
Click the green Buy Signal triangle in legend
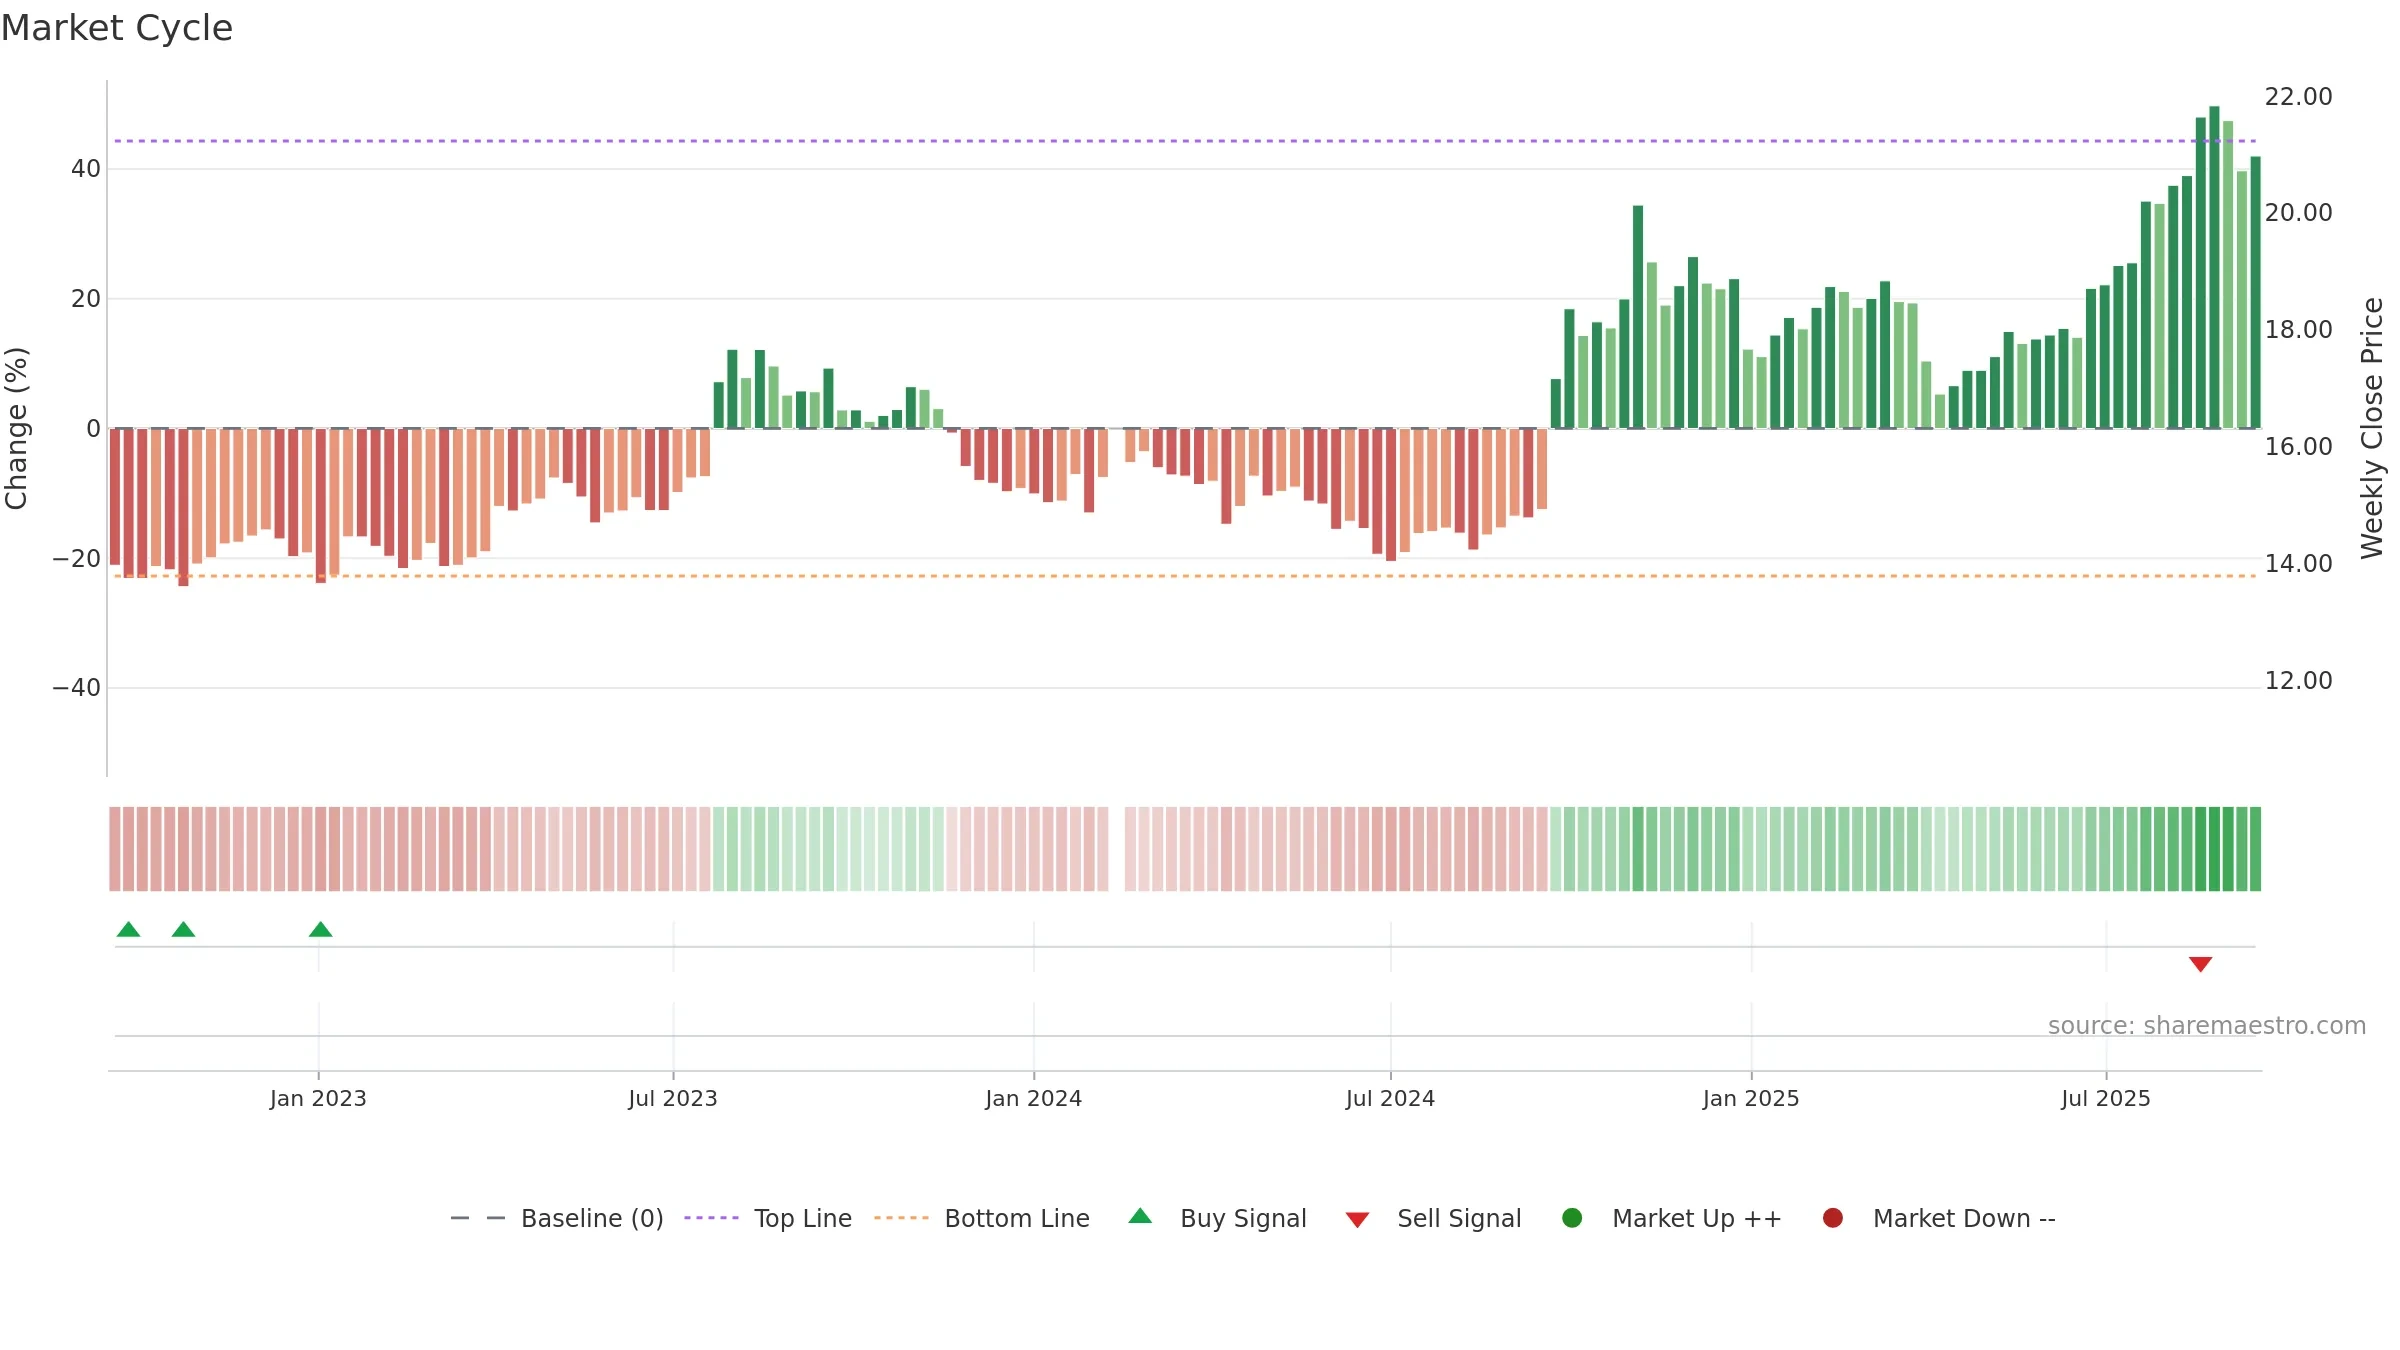click(x=1140, y=1216)
